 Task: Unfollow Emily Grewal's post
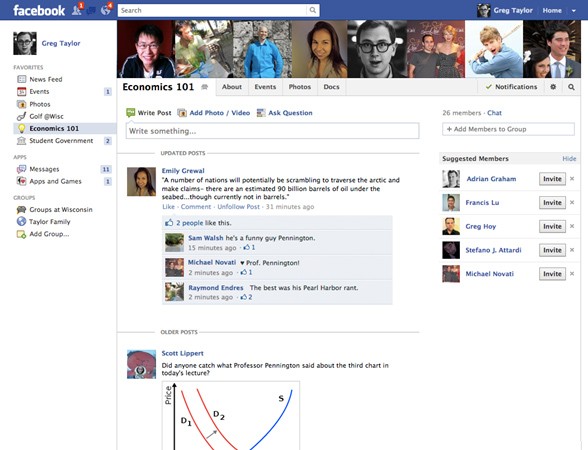238,207
